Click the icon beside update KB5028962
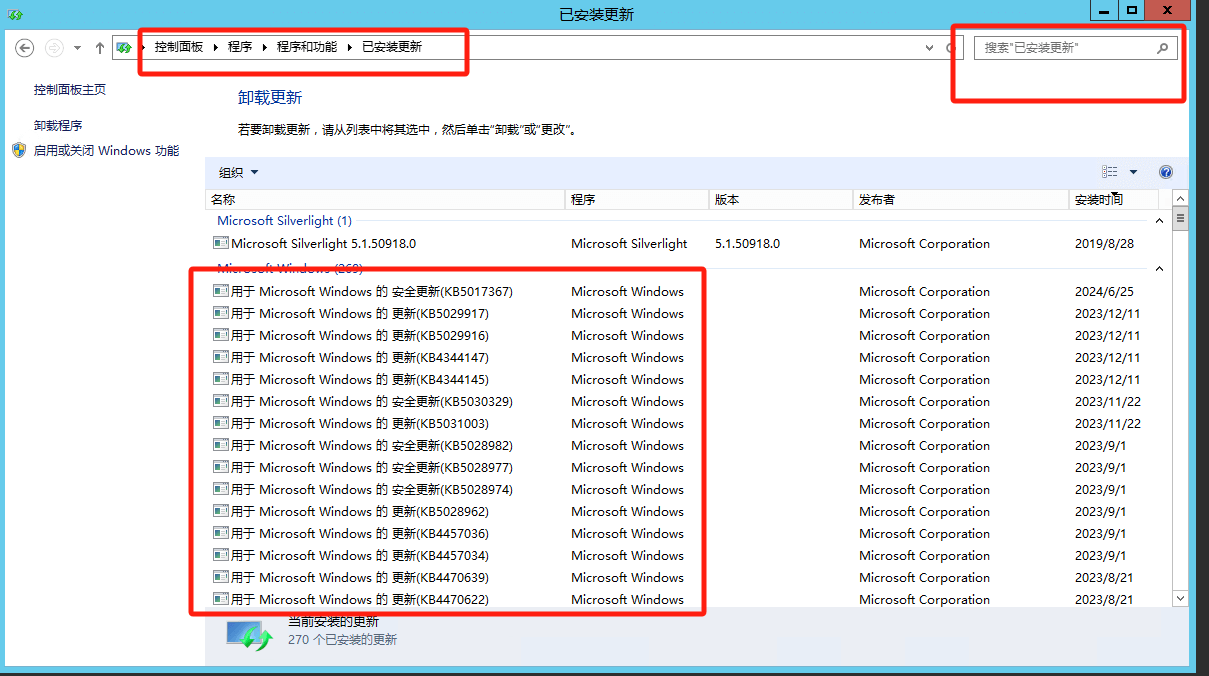The height and width of the screenshot is (676, 1209). (221, 511)
